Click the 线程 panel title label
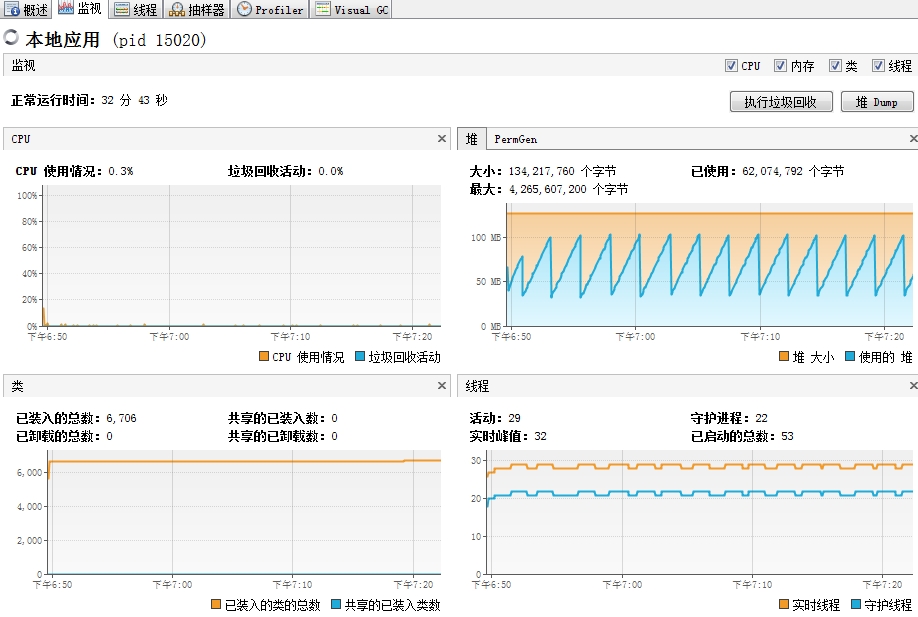The width and height of the screenshot is (918, 617). (x=477, y=386)
